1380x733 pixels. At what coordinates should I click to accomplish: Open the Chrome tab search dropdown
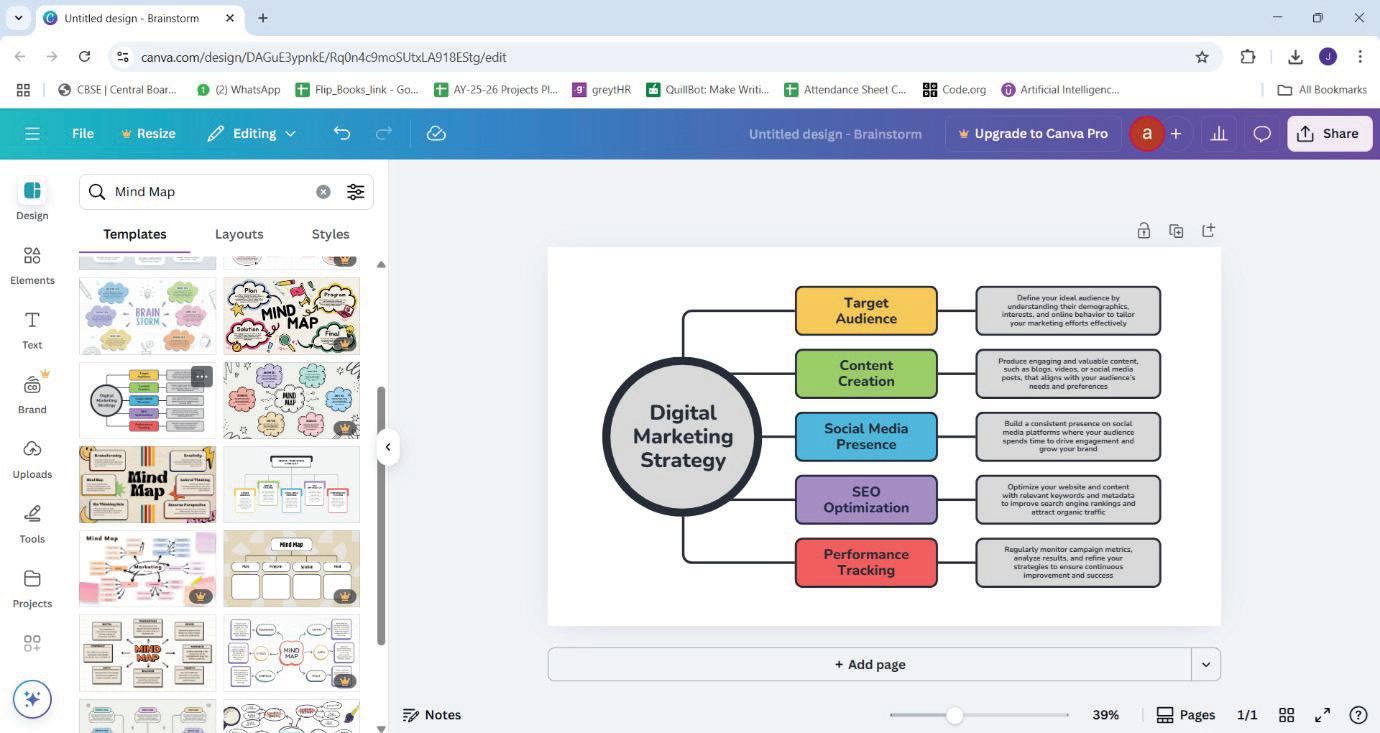pos(18,18)
